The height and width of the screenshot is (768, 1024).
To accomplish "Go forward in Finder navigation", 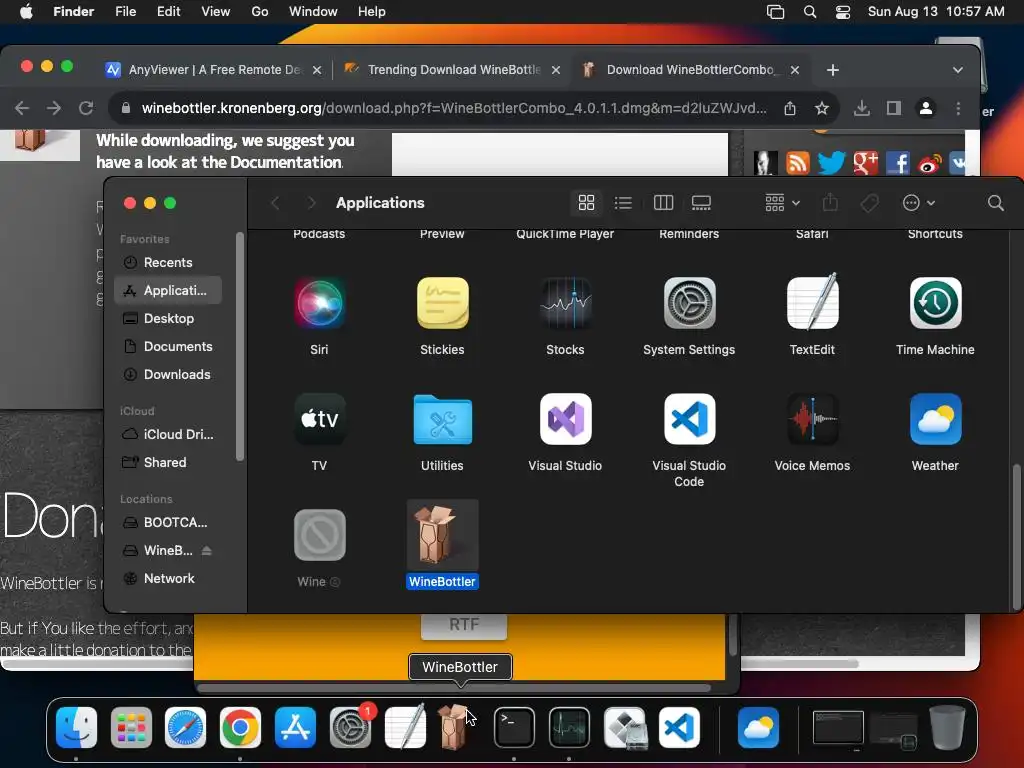I will click(x=312, y=203).
